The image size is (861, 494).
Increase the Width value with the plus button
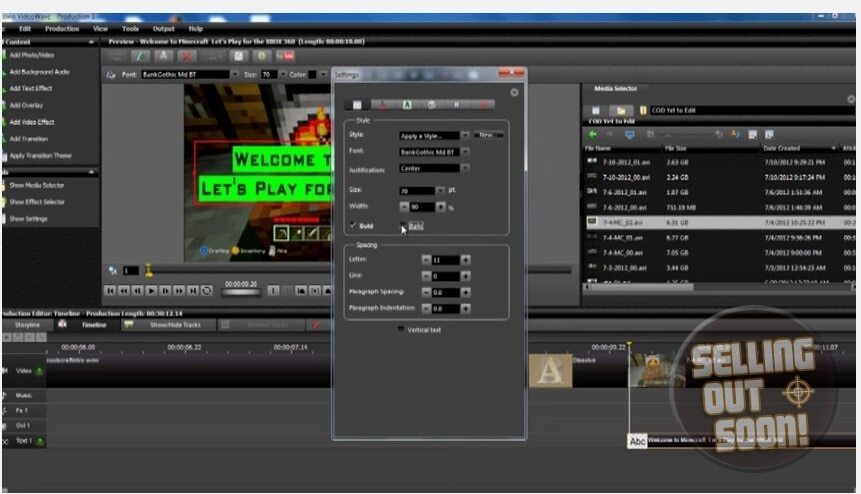coord(440,207)
